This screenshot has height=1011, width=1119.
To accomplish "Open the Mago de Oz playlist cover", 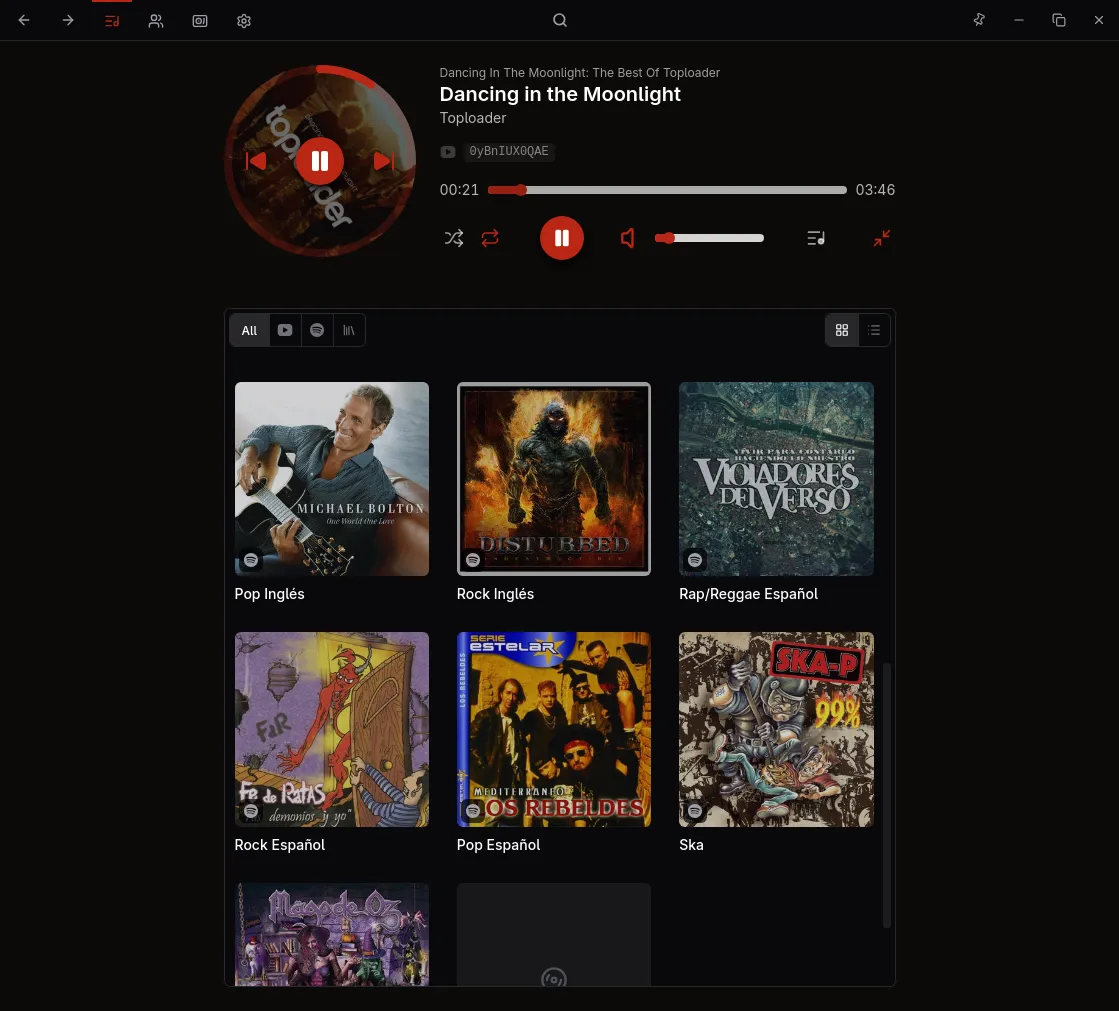I will 332,935.
